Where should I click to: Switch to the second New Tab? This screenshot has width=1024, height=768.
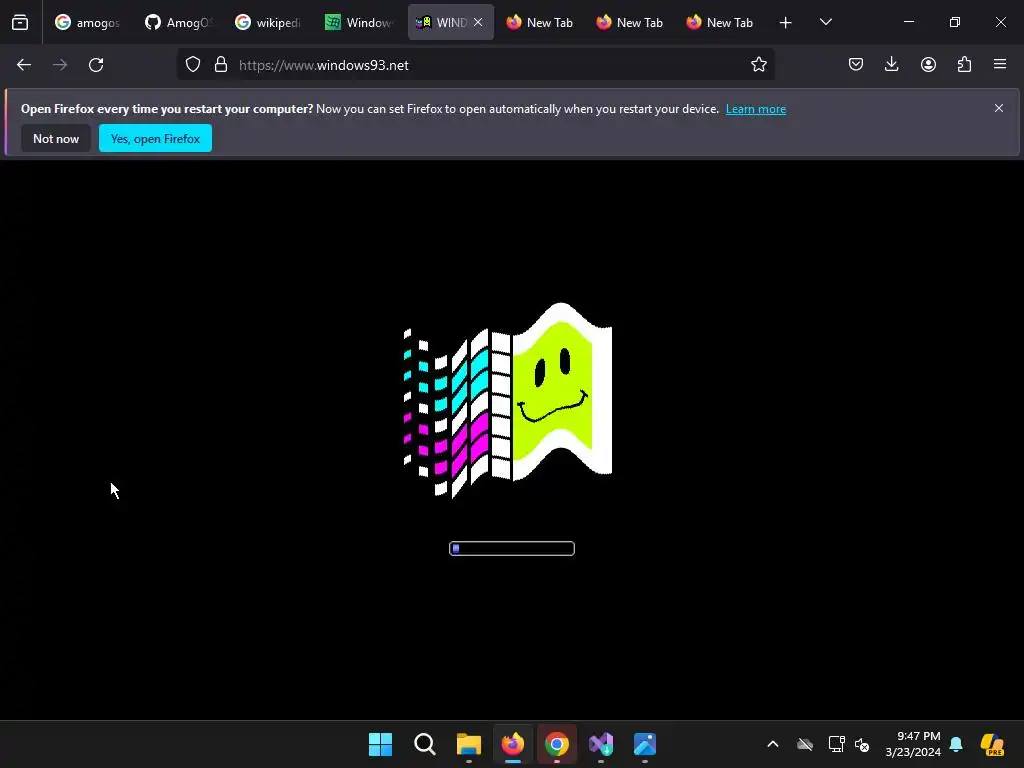[x=630, y=23]
